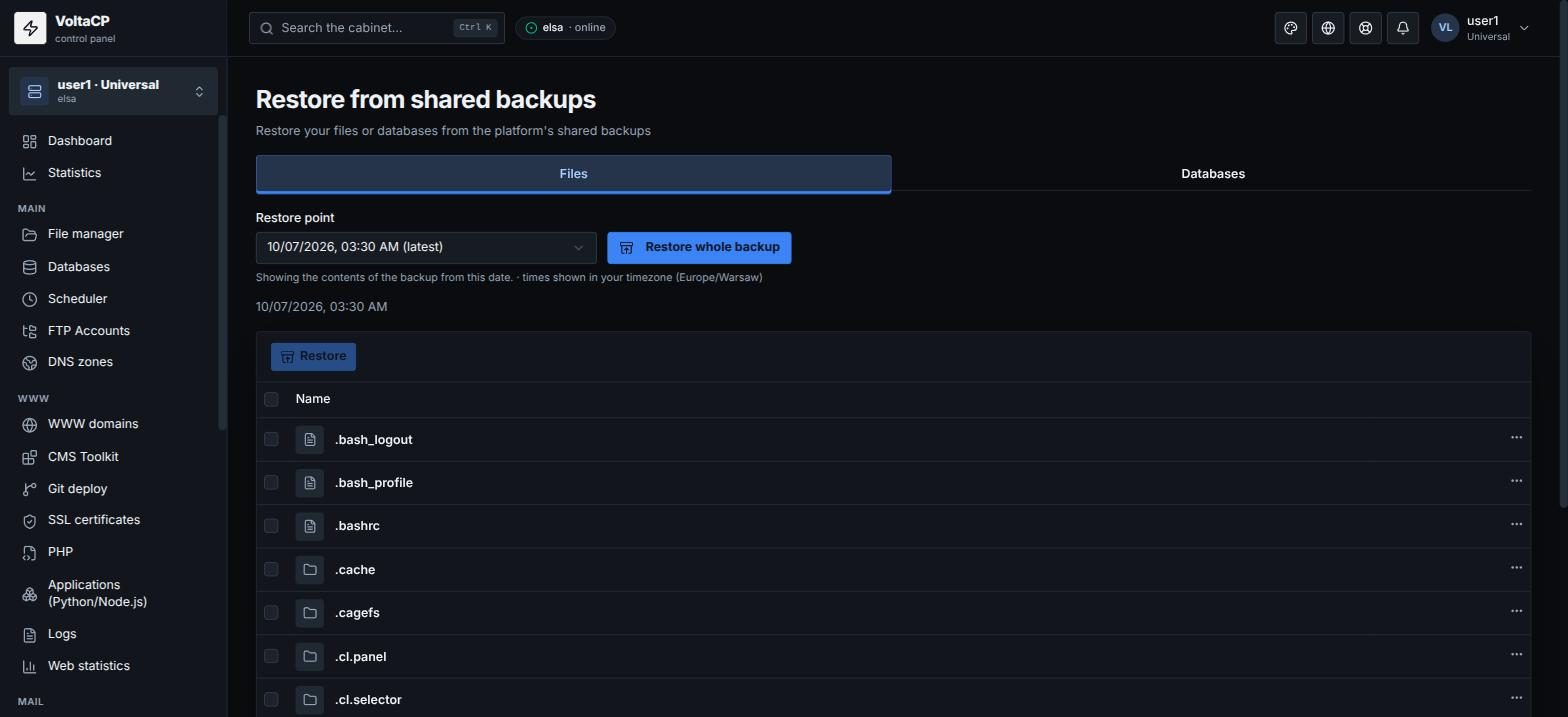Open the language globe icon in header

point(1328,28)
